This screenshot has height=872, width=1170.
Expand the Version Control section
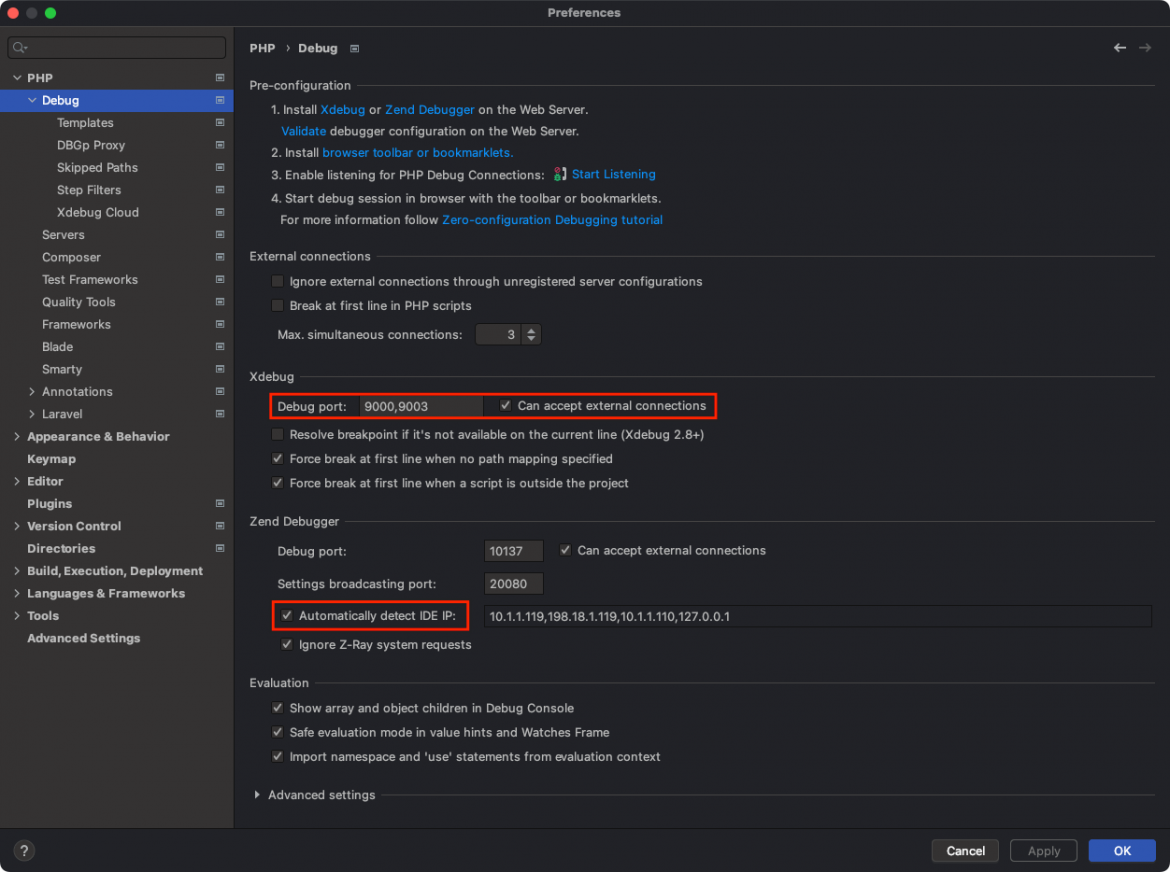[17, 526]
